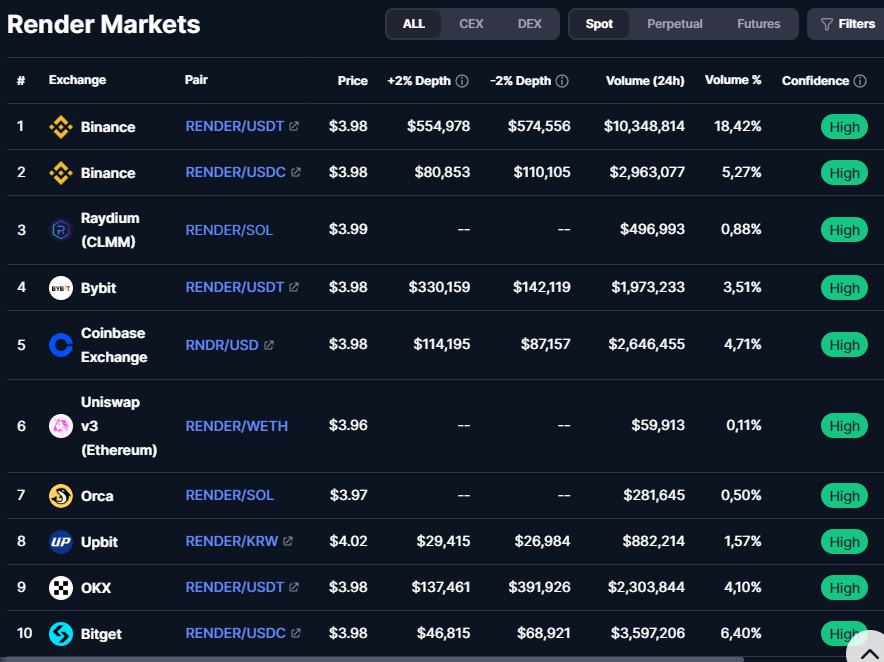
Task: Click the external link icon beside RNDR/USD
Action: 269,345
